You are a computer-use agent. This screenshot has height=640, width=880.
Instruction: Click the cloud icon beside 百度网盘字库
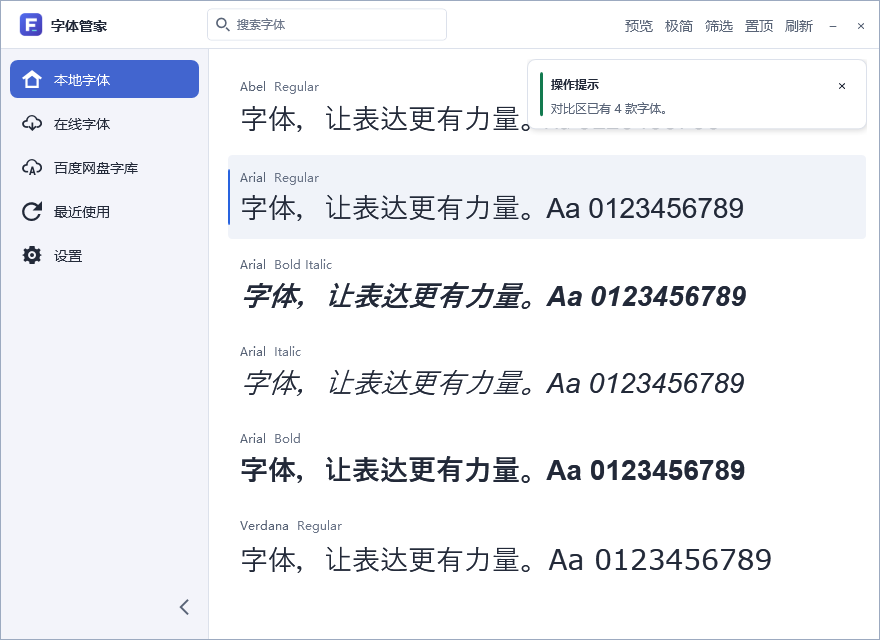pyautogui.click(x=32, y=167)
